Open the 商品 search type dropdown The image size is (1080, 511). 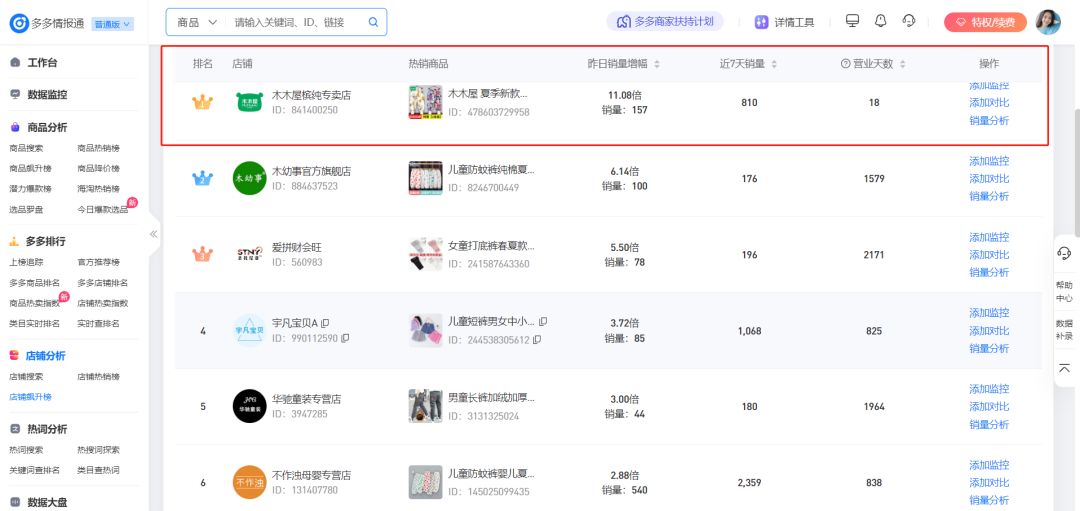coord(197,22)
